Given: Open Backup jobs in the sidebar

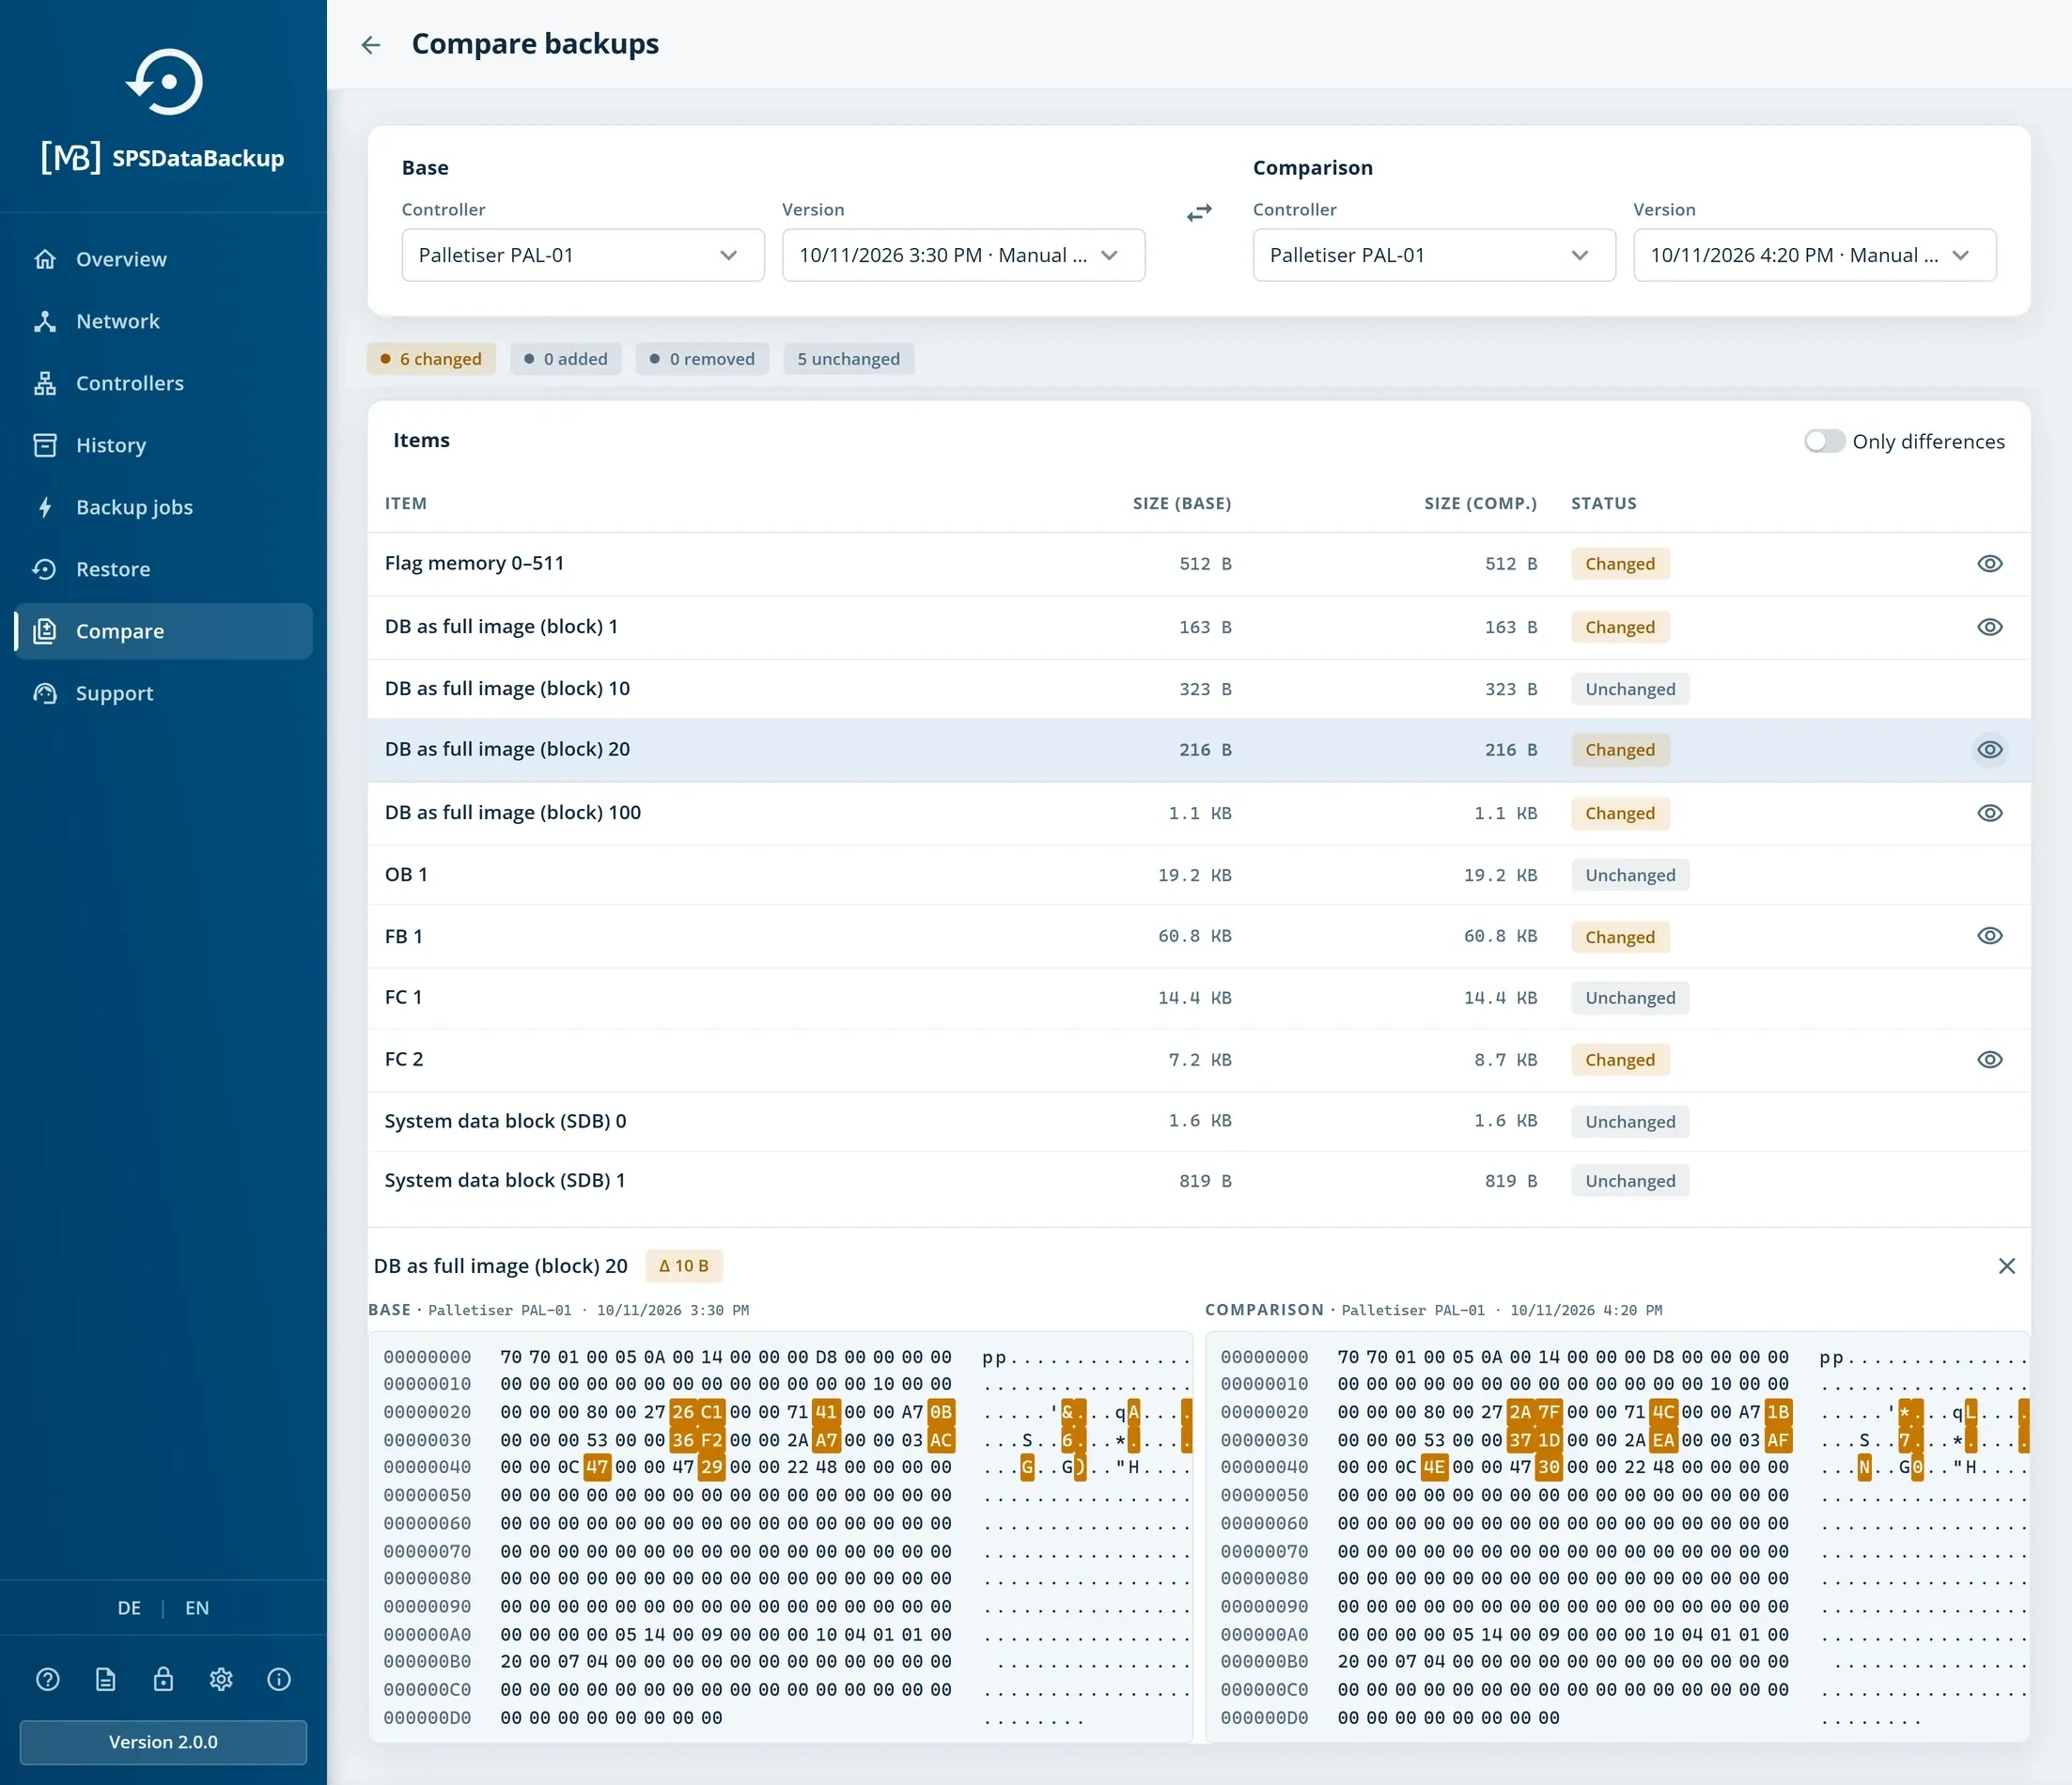Looking at the screenshot, I should click(x=164, y=507).
